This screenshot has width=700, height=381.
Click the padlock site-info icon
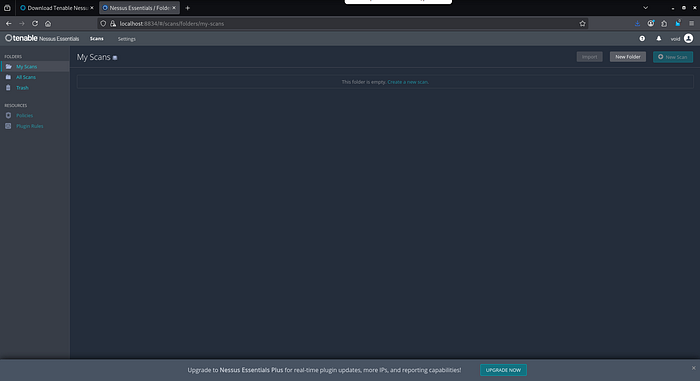(113, 24)
